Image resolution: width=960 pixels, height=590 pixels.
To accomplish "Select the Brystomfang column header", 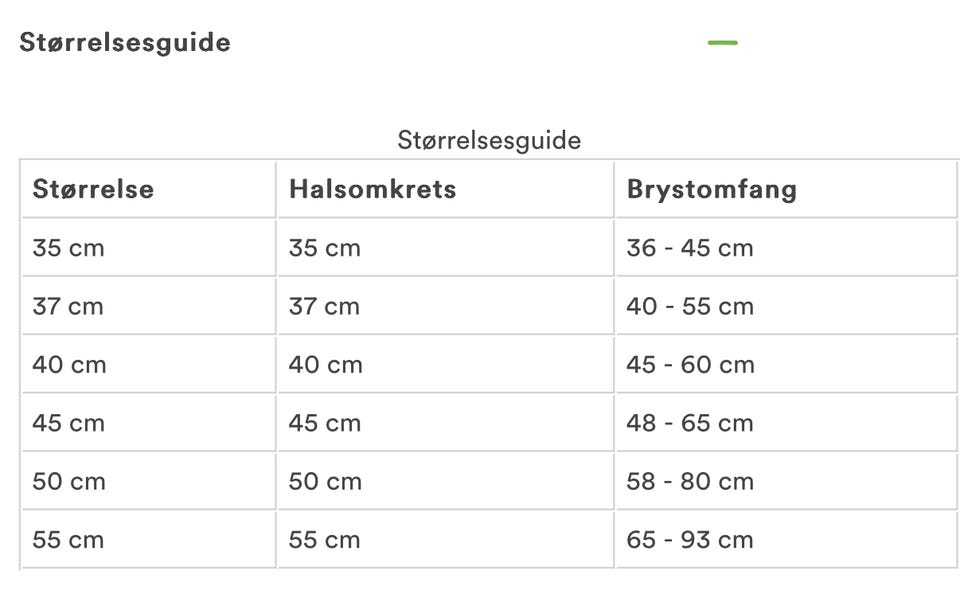I will coord(786,189).
